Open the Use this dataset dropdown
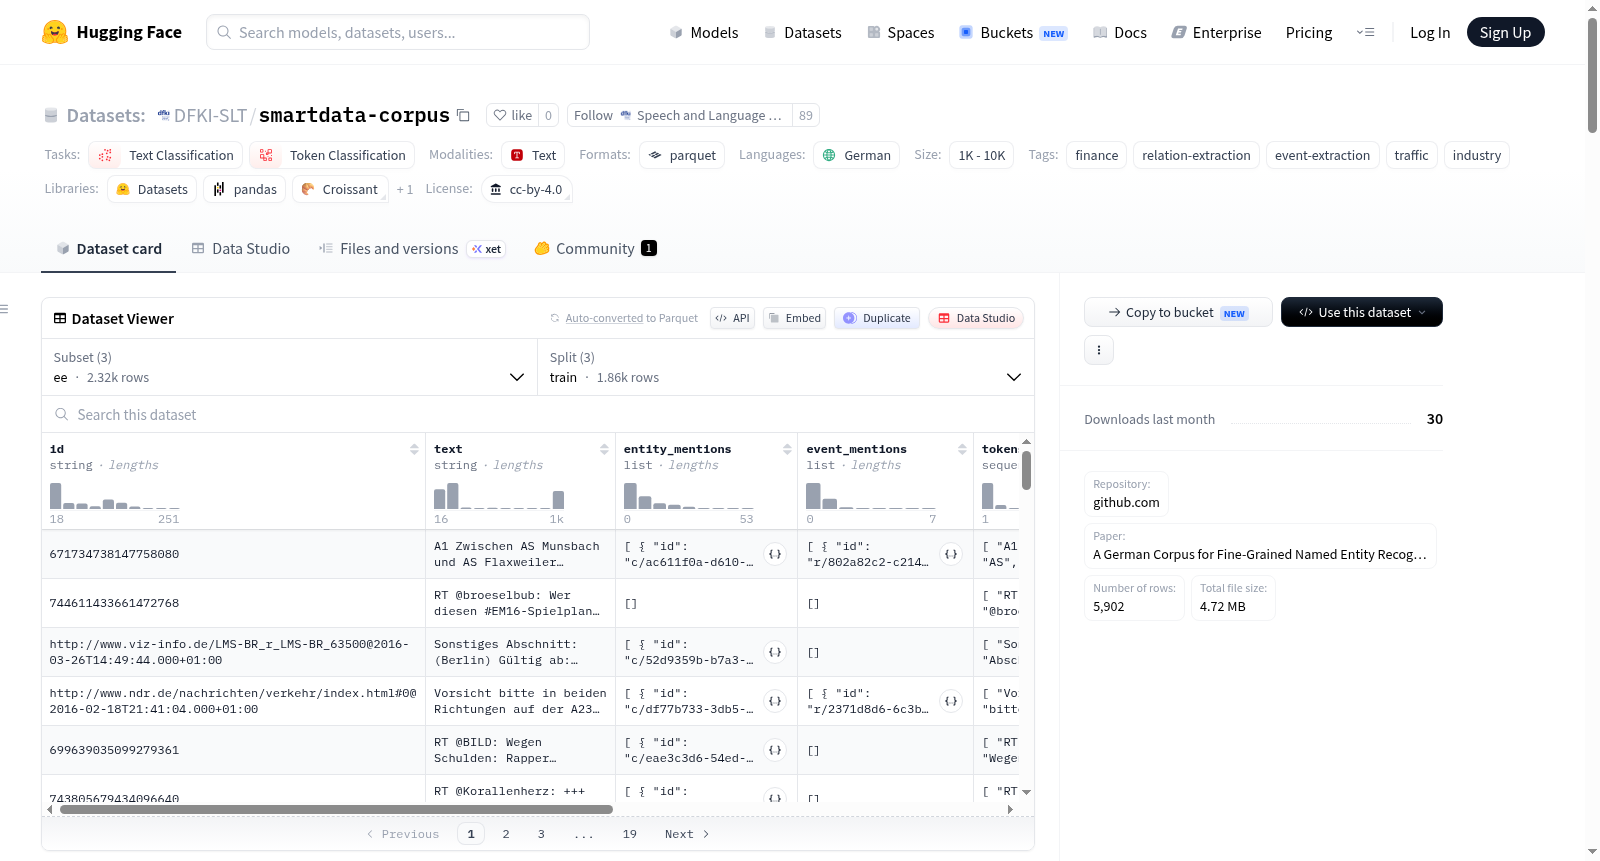Image resolution: width=1600 pixels, height=861 pixels. coord(1362,312)
